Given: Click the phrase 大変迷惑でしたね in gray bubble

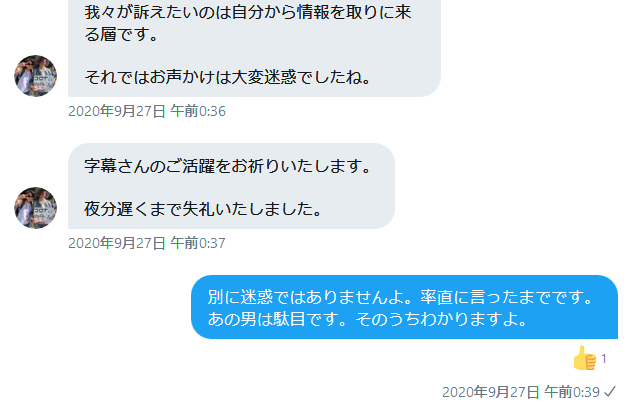Looking at the screenshot, I should click(297, 77).
